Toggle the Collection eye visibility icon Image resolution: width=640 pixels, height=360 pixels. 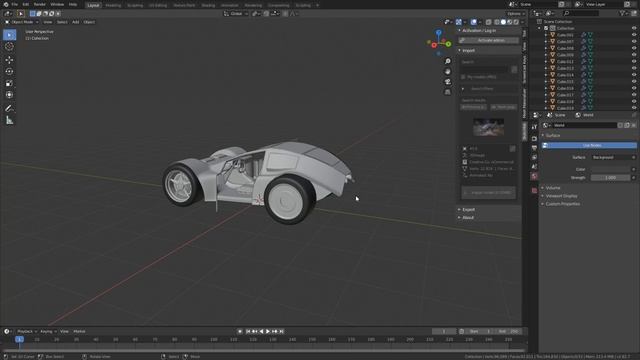tap(634, 28)
